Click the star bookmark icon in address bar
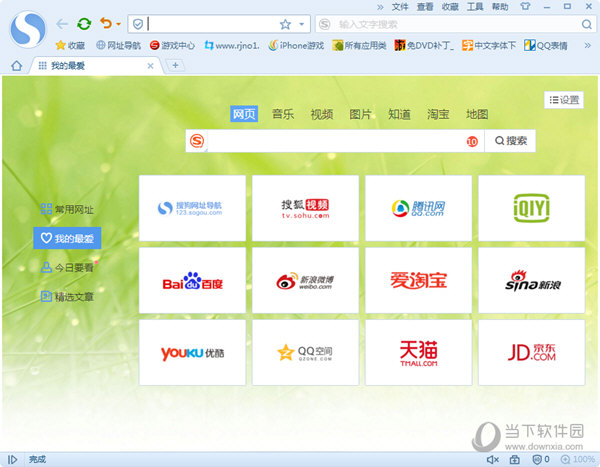This screenshot has height=467, width=600. point(285,24)
